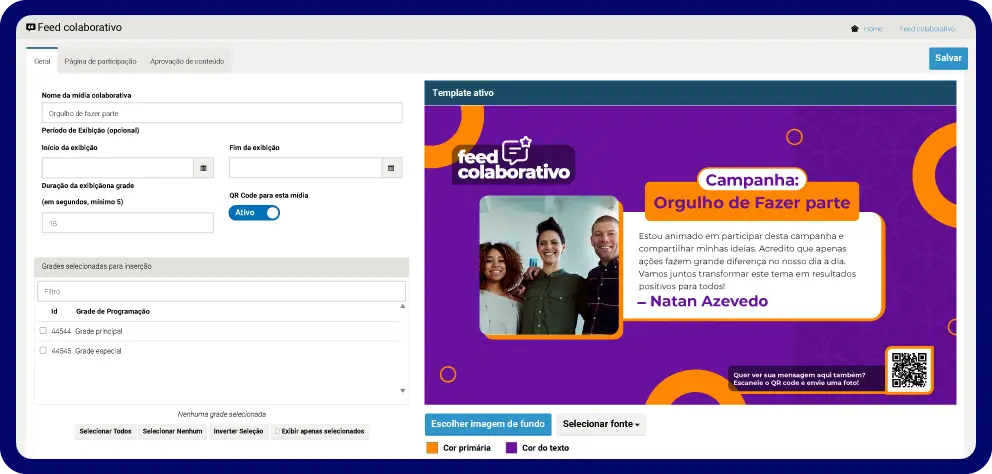Click the Feed colaborativo title icon
This screenshot has height=474, width=992.
(30, 27)
